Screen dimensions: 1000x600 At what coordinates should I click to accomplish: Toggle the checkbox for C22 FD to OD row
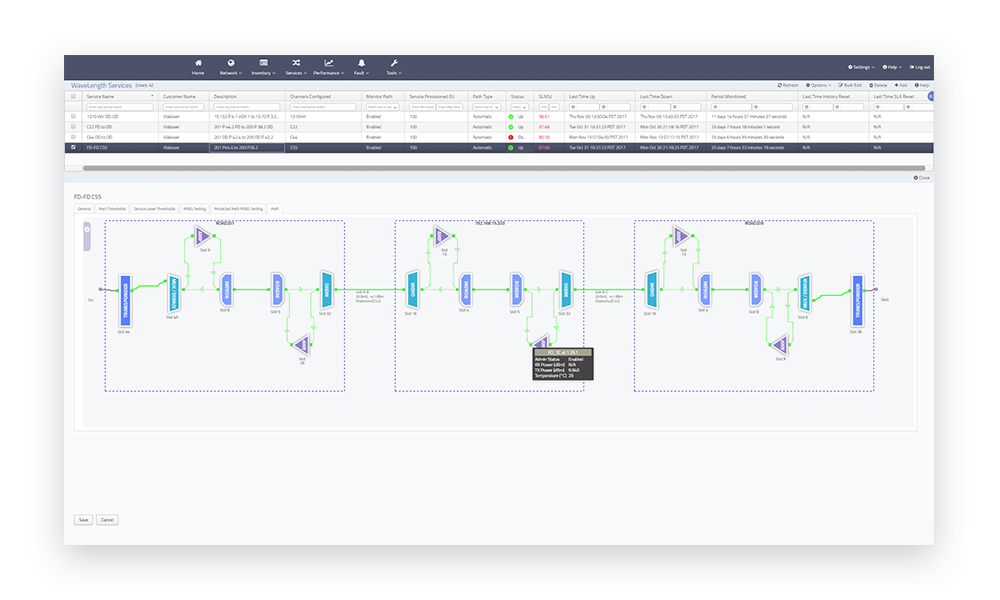(x=73, y=127)
